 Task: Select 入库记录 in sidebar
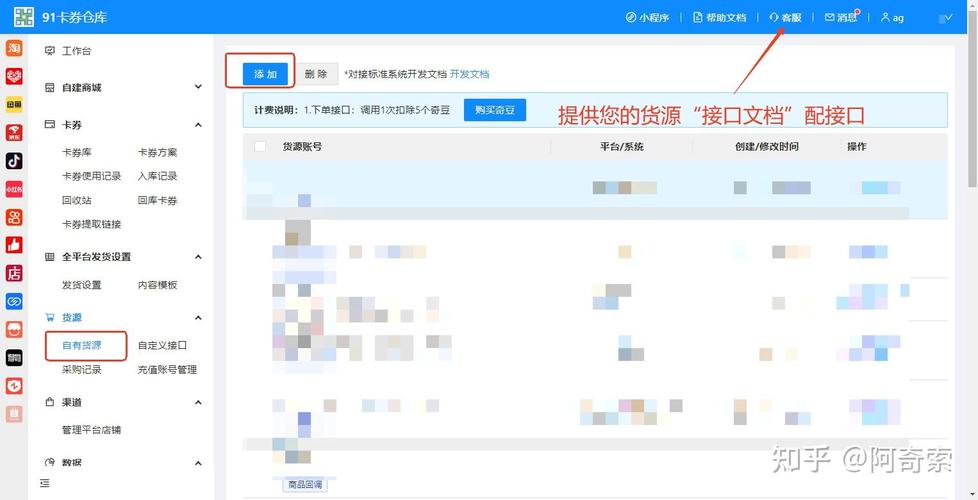157,176
